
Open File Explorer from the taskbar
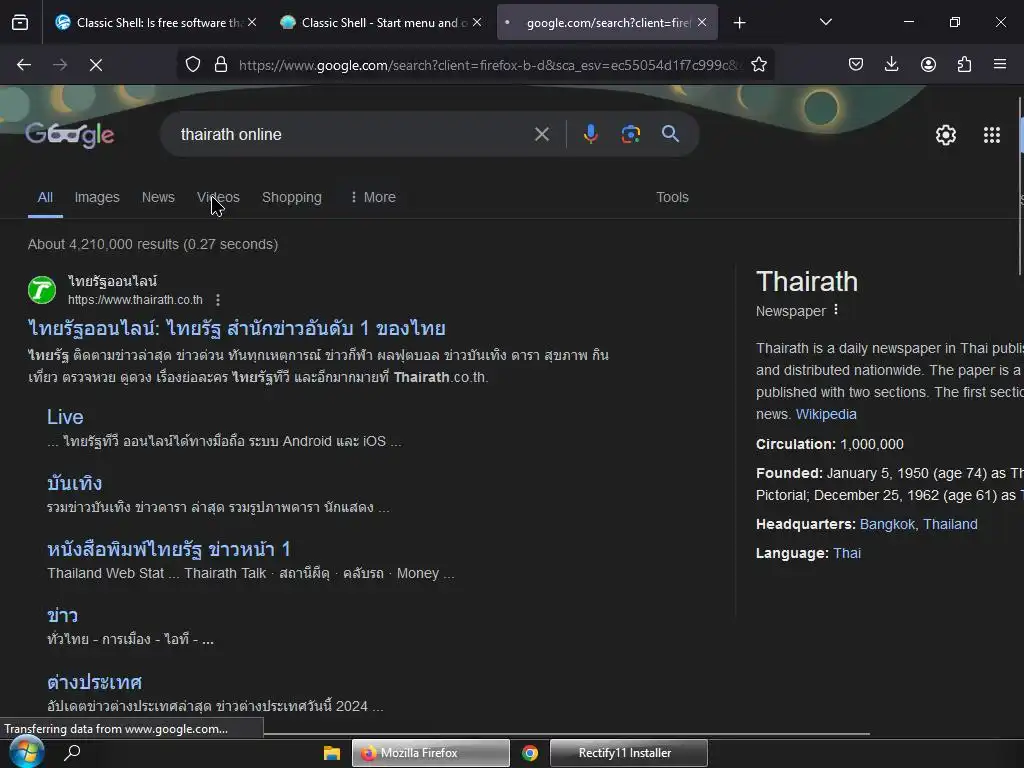pos(332,753)
